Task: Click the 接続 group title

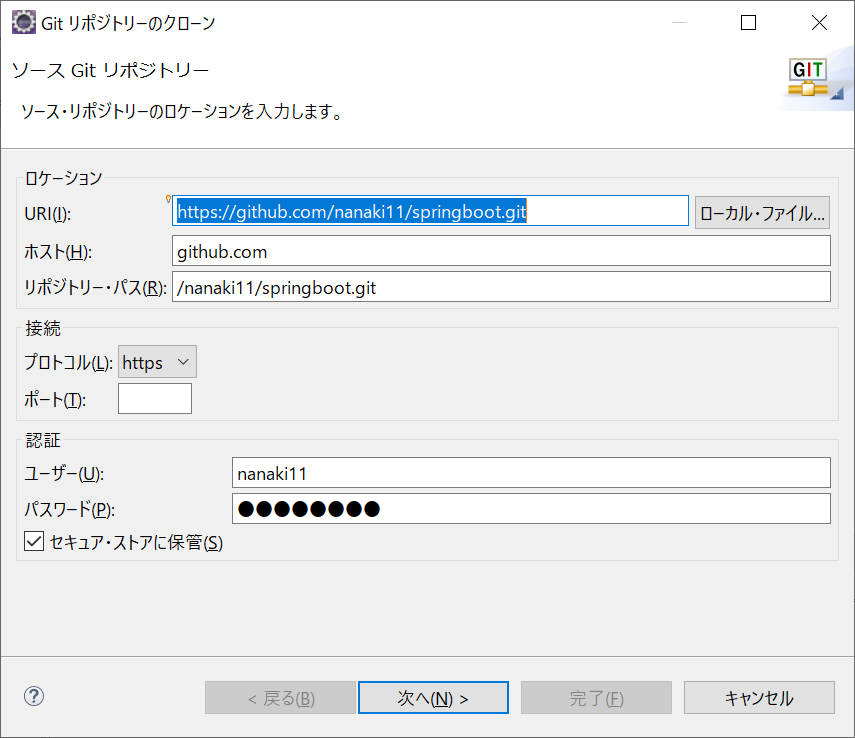Action: pos(43,328)
